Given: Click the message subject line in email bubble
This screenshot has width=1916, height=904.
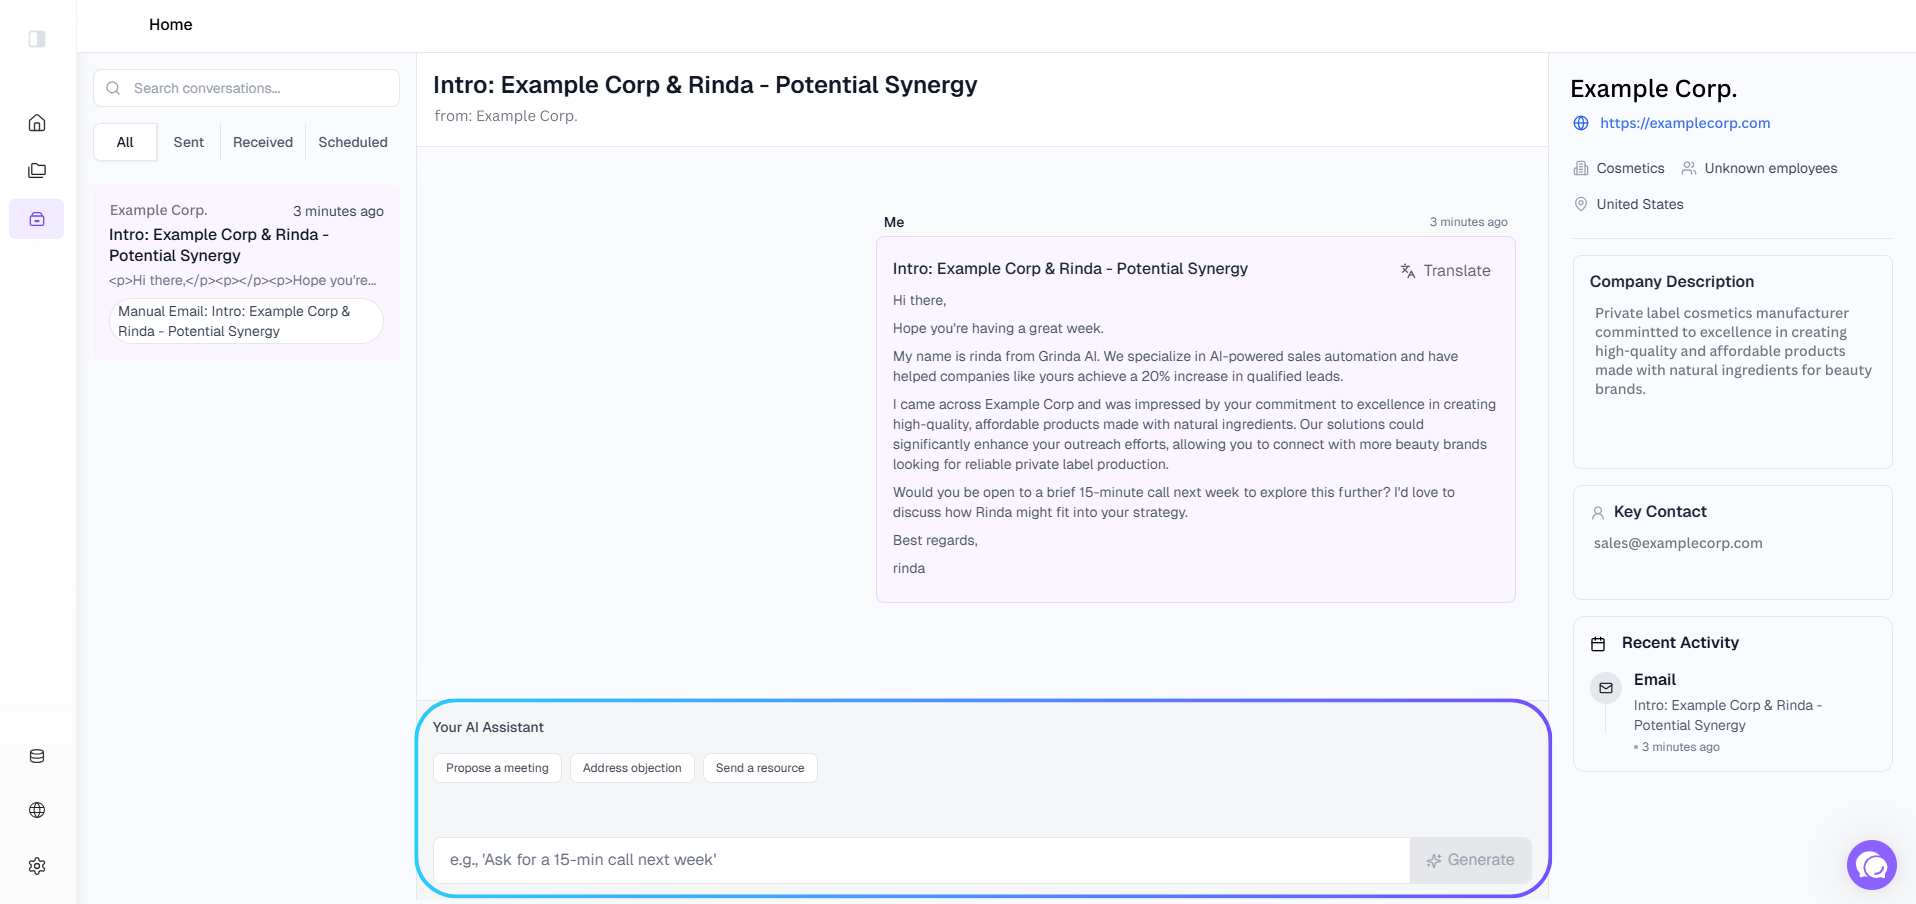Looking at the screenshot, I should [1070, 269].
